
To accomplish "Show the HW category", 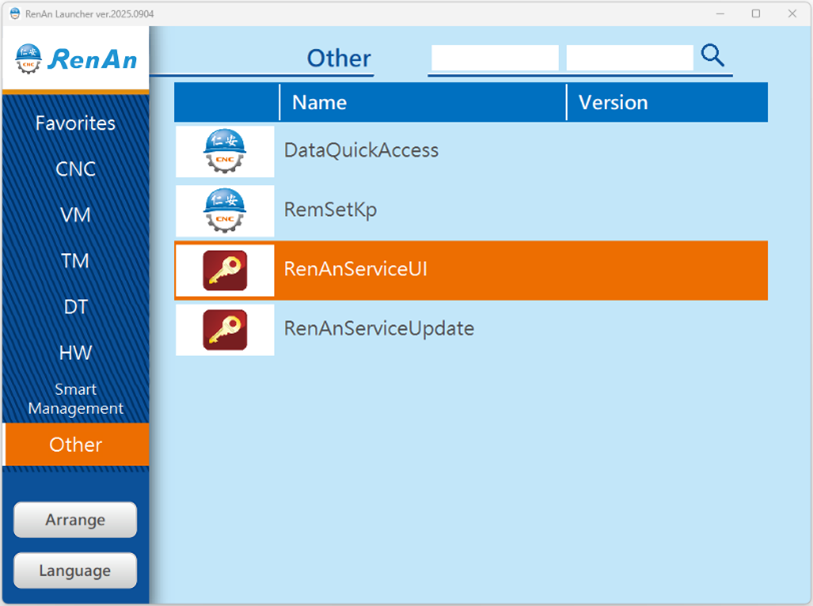I will pos(76,353).
